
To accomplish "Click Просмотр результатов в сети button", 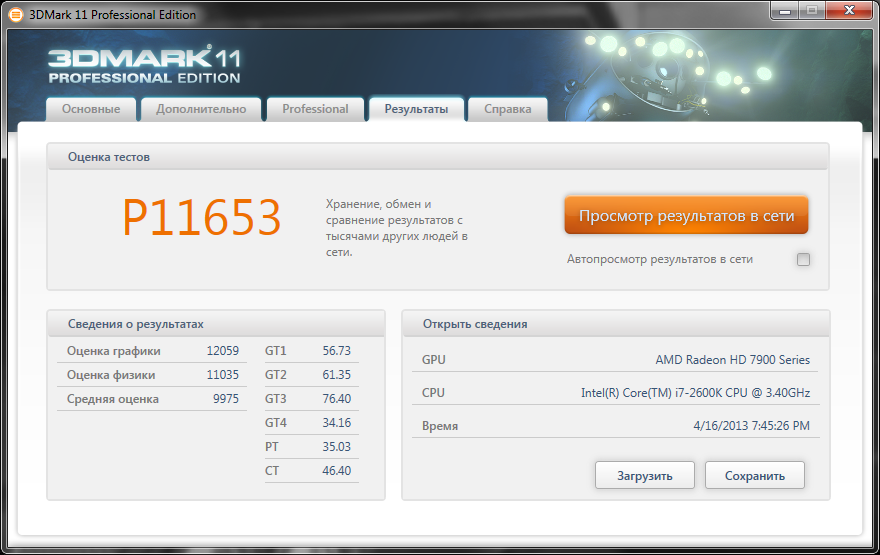I will (x=686, y=215).
